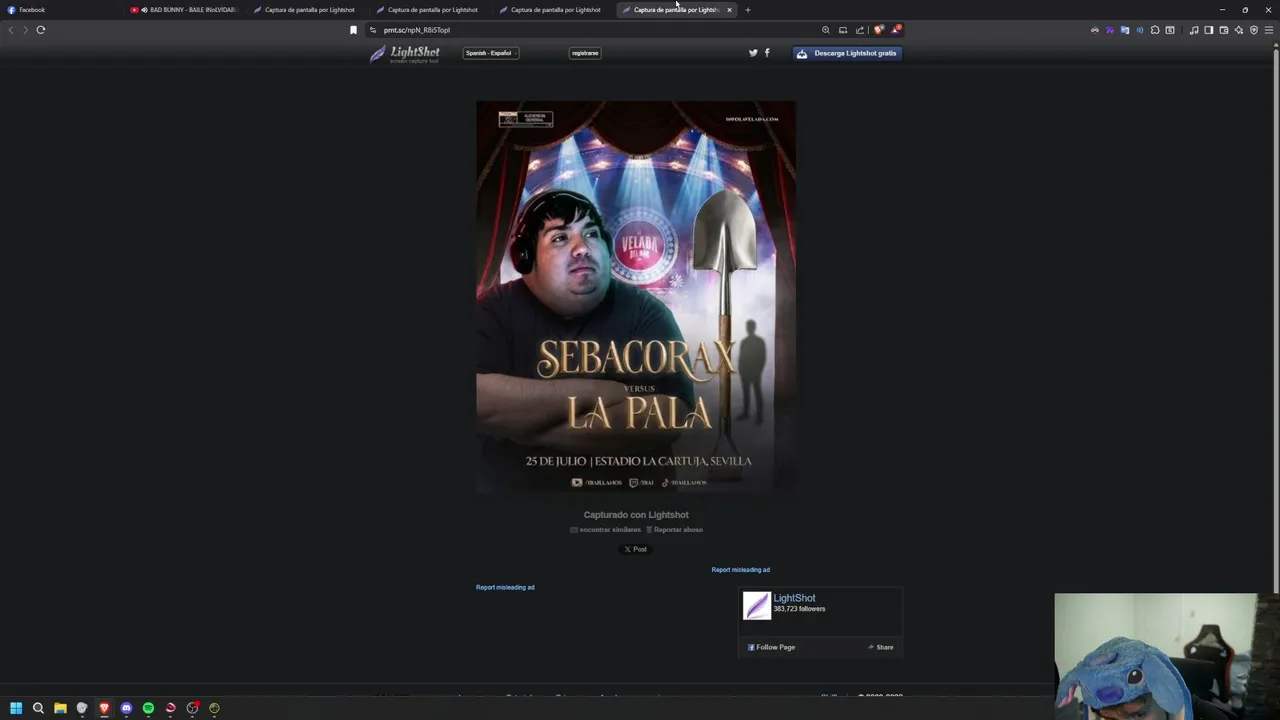Open the Spanish - Español language dropdown
This screenshot has height=720, width=1280.
click(491, 53)
